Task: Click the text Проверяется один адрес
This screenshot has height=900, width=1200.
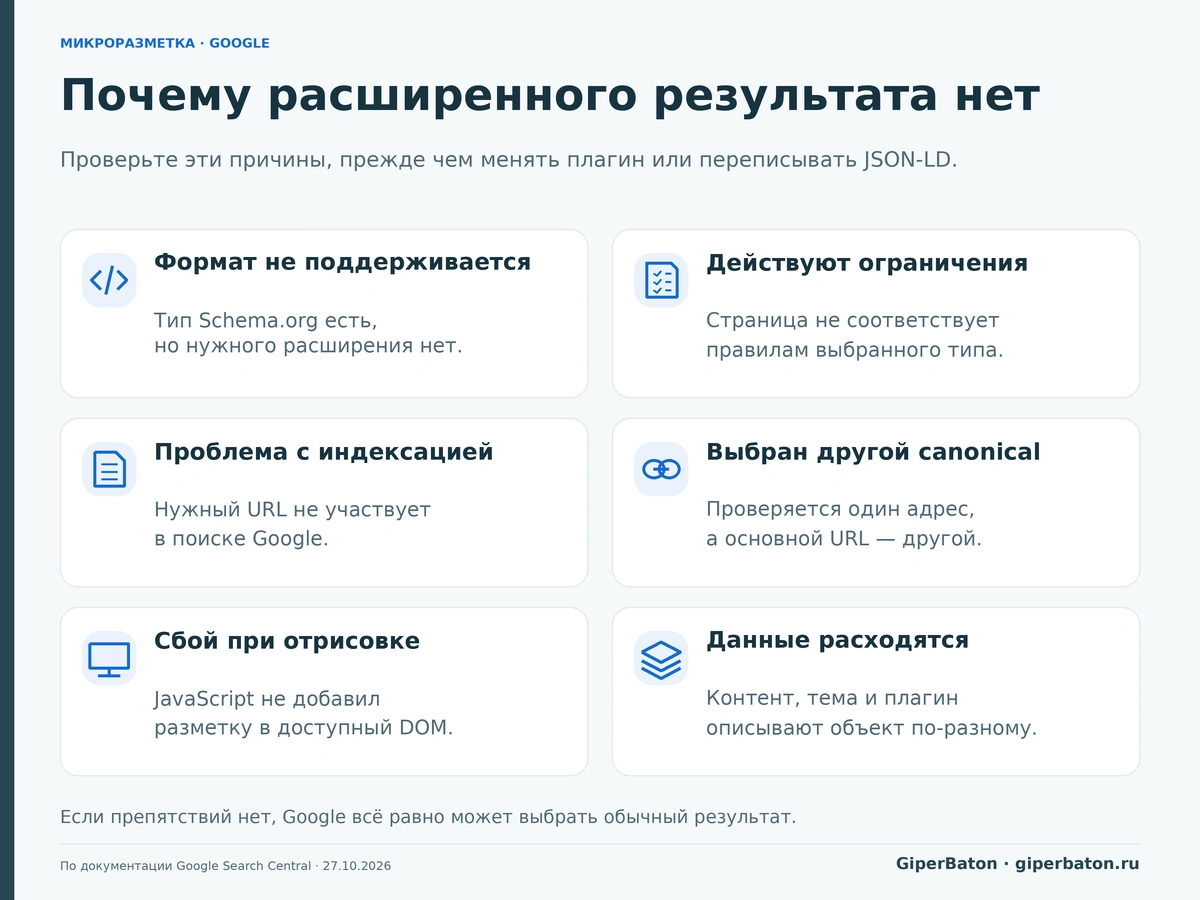Action: 840,510
